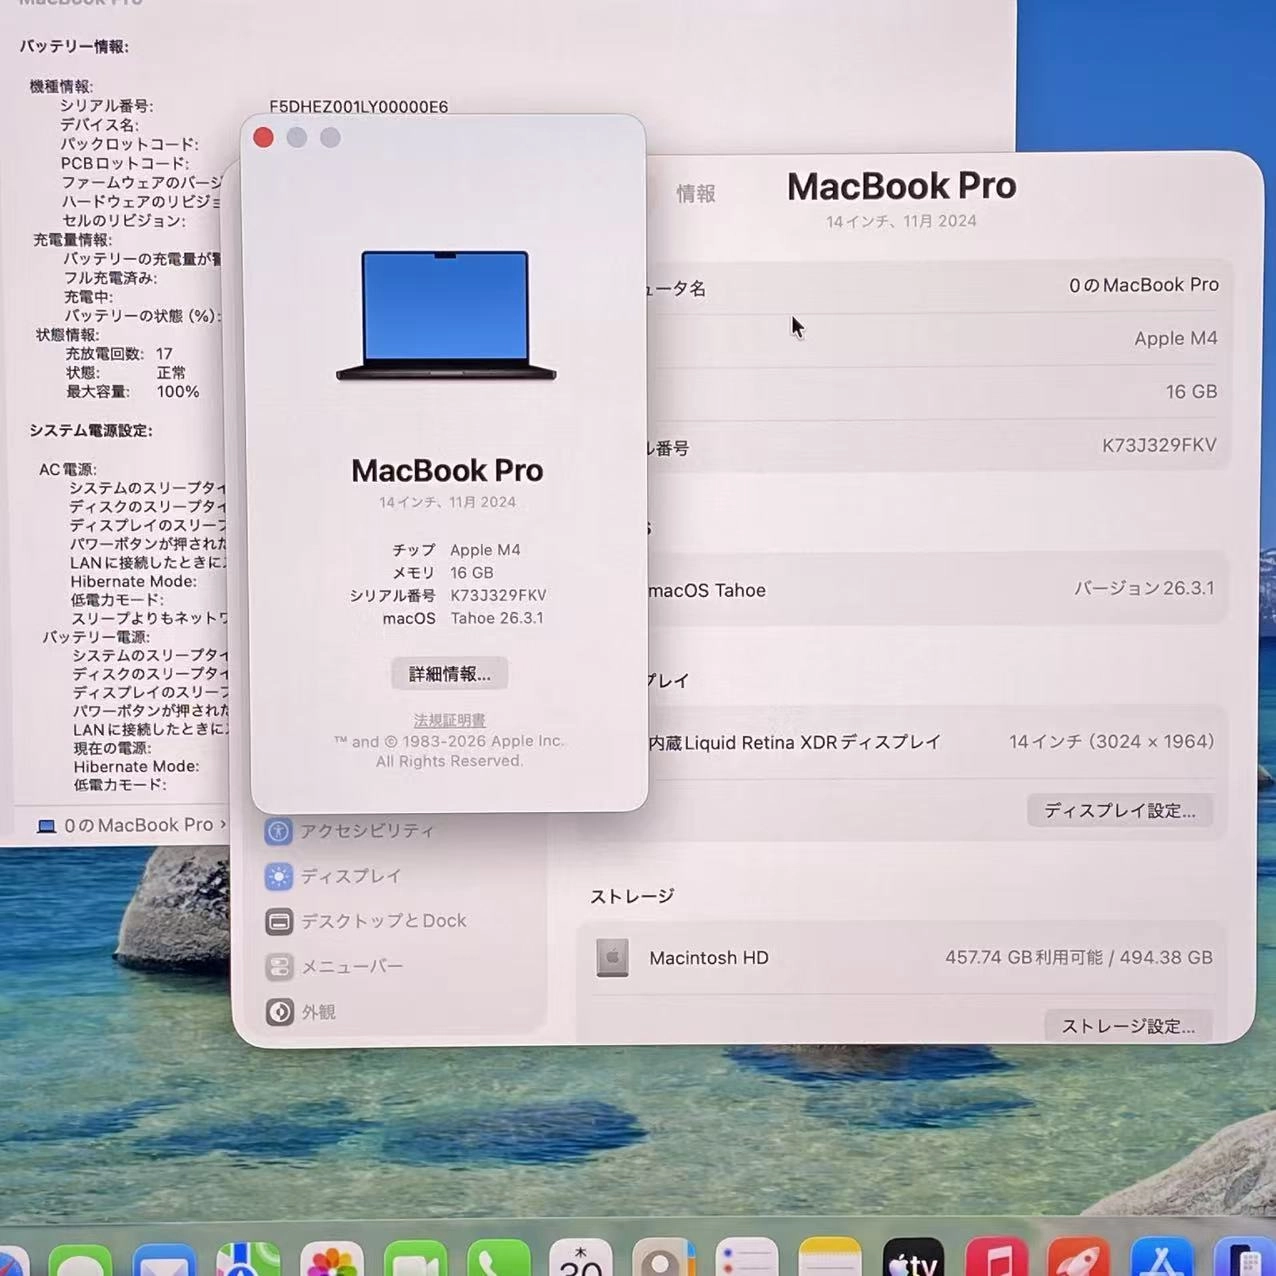Click the ディスプレイ設定... button
Screen dimensions: 1276x1276
(1119, 811)
